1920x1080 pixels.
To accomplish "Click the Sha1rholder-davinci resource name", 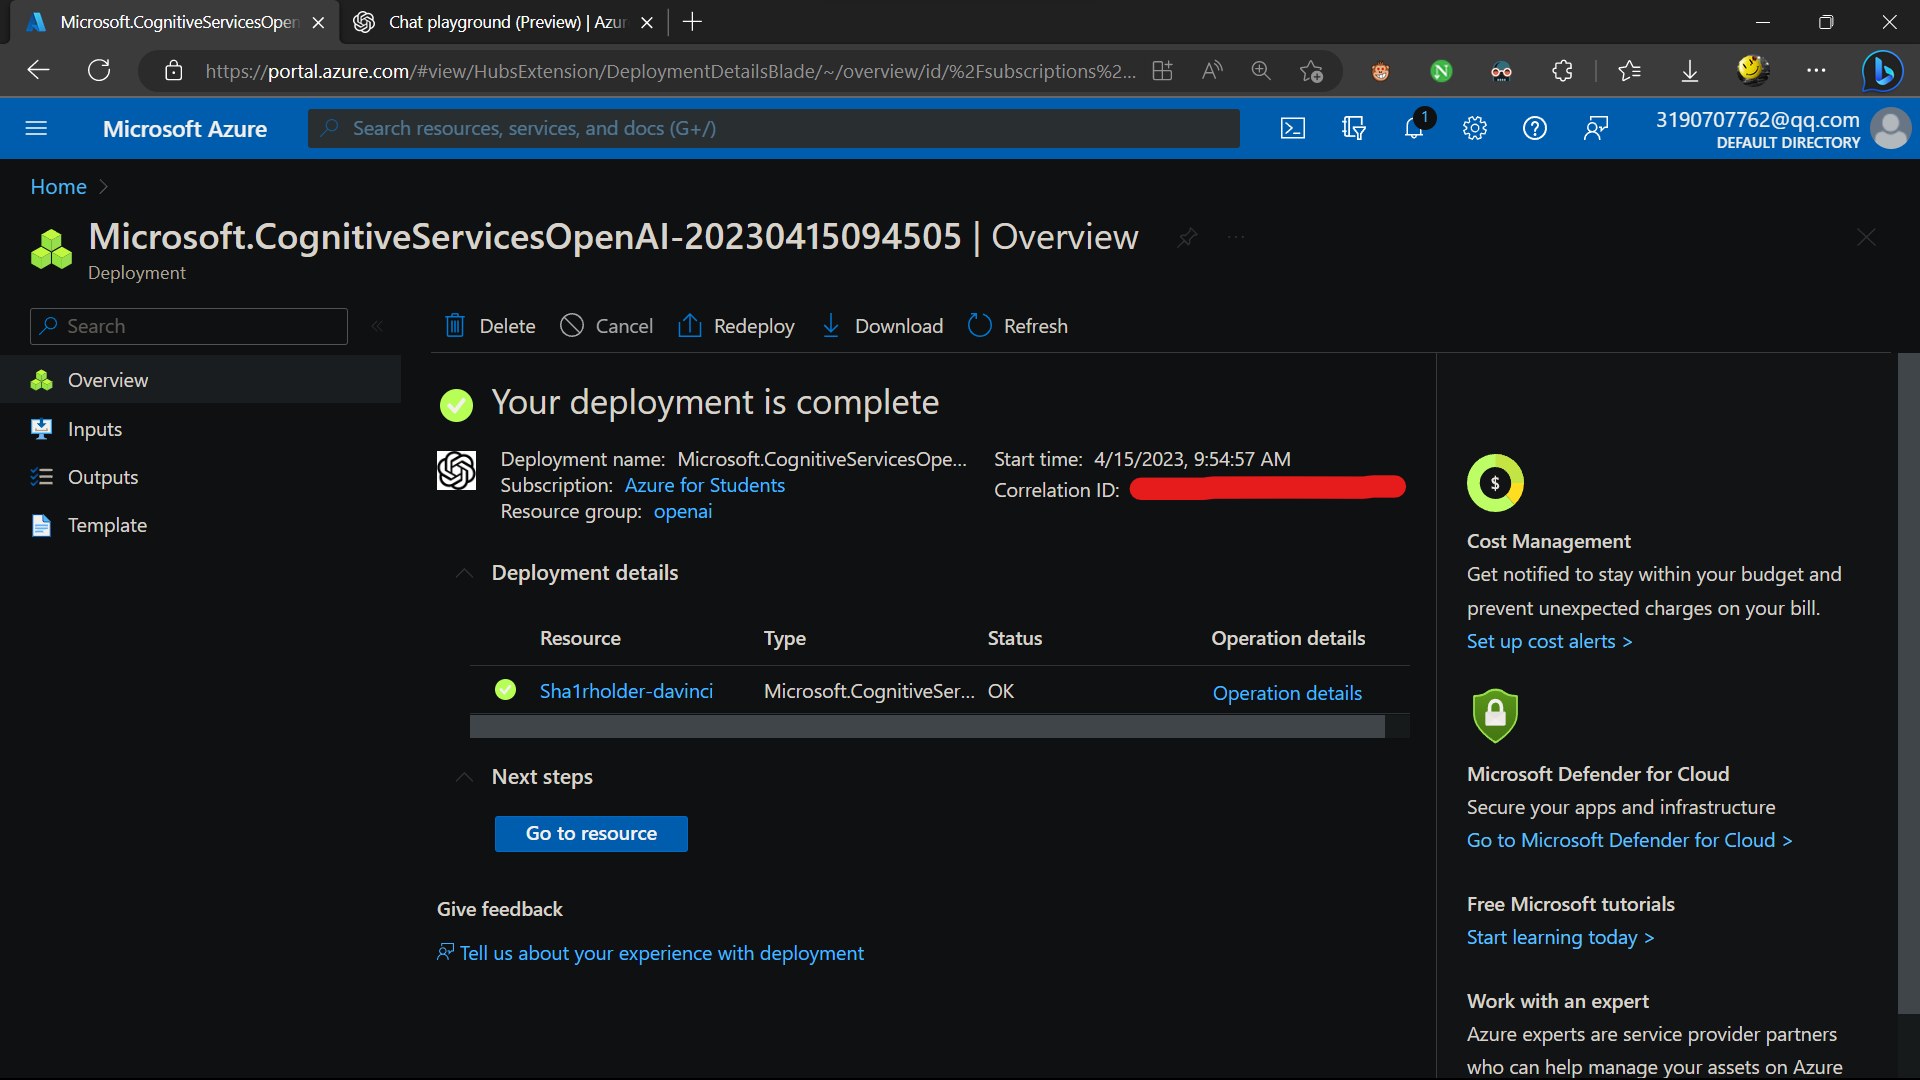I will click(x=626, y=690).
